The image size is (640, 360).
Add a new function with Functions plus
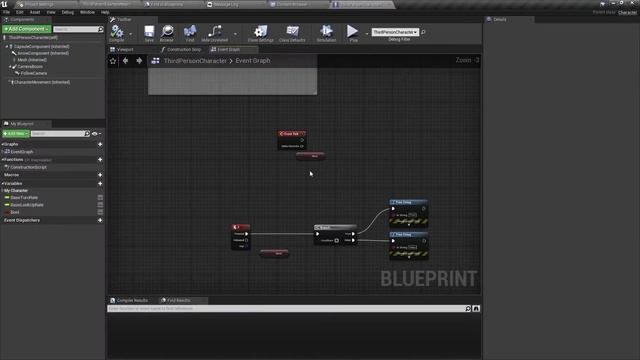tap(100, 160)
